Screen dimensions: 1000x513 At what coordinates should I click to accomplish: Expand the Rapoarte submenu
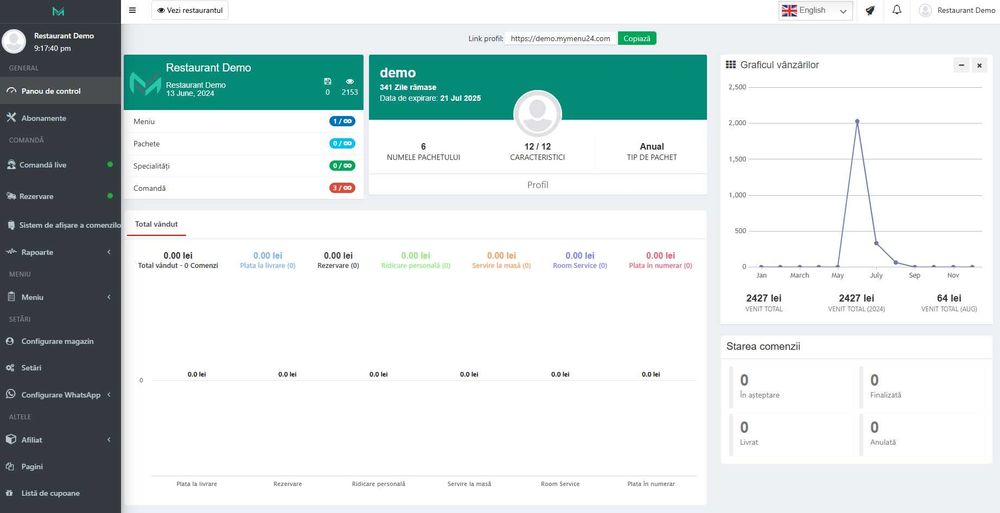(109, 252)
